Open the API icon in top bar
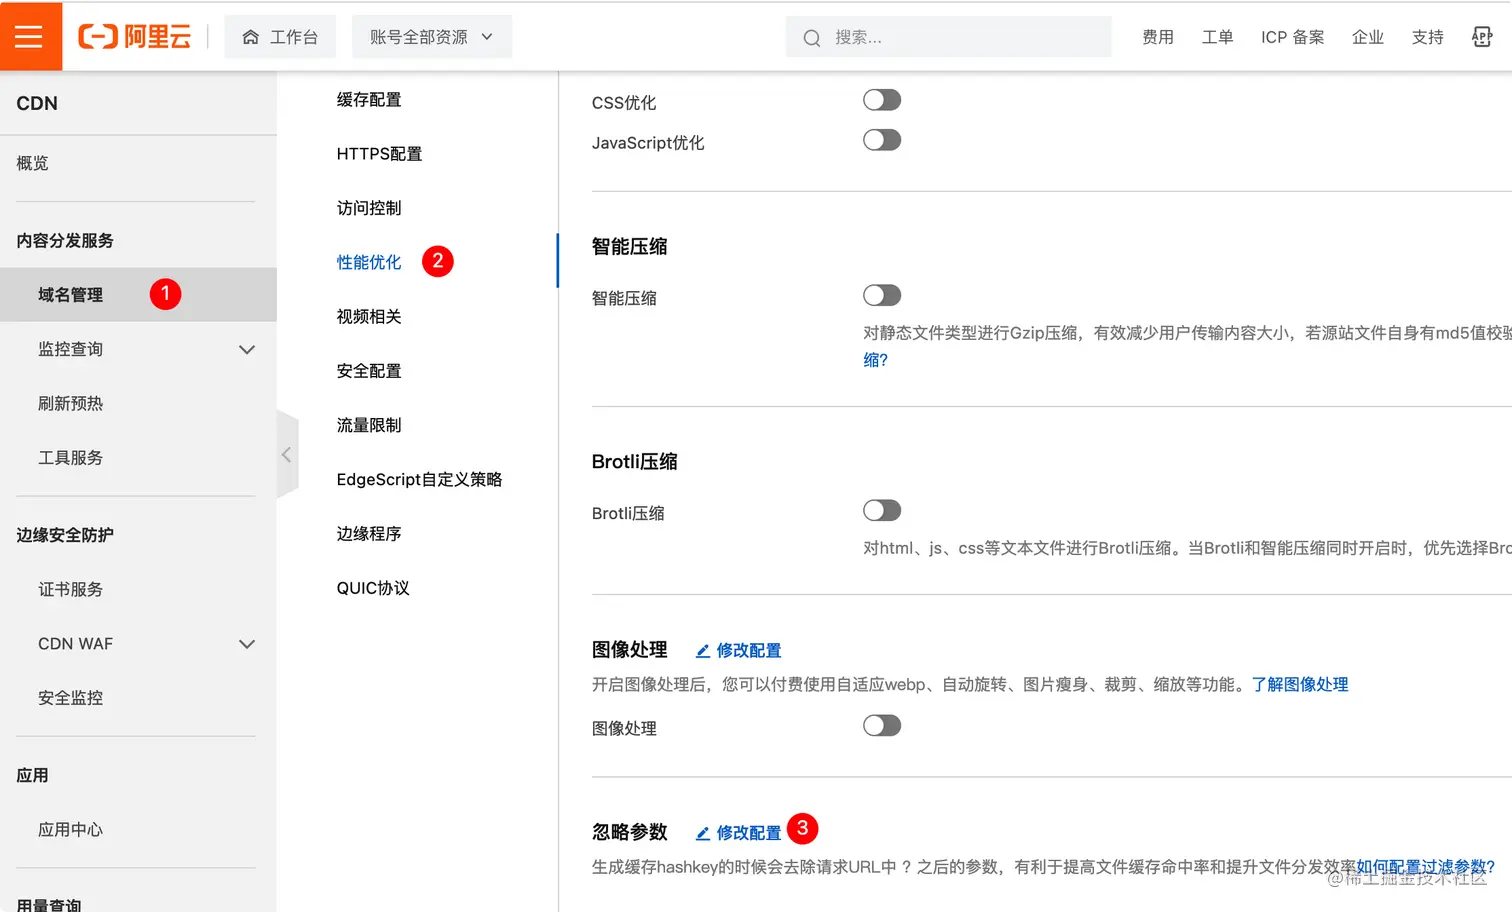Viewport: 1512px width, 912px height. point(1482,37)
